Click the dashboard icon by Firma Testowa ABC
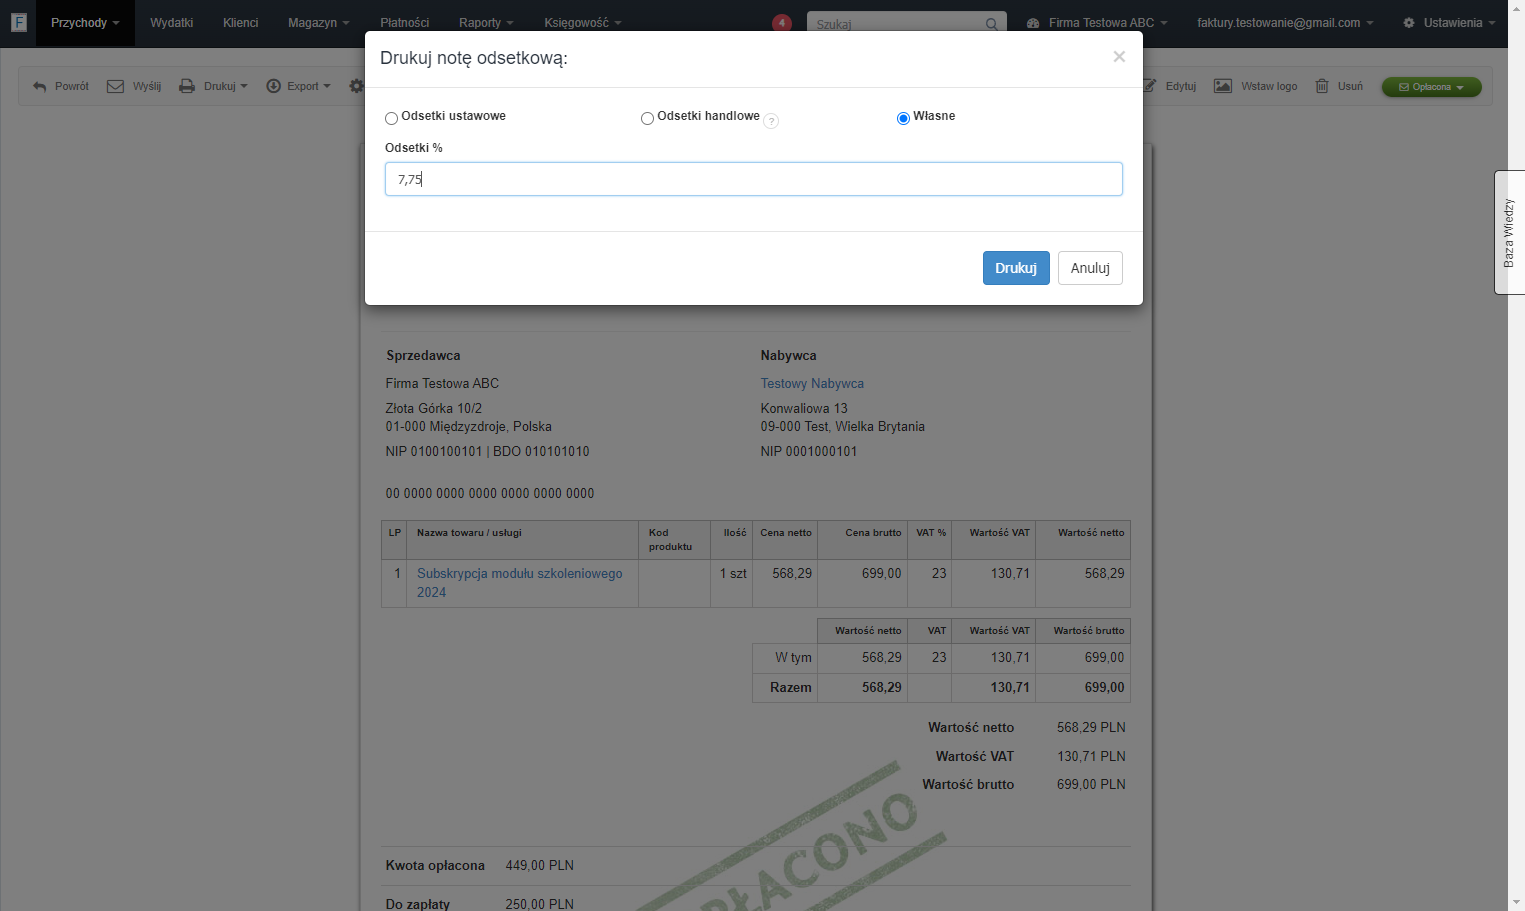 click(x=1033, y=23)
